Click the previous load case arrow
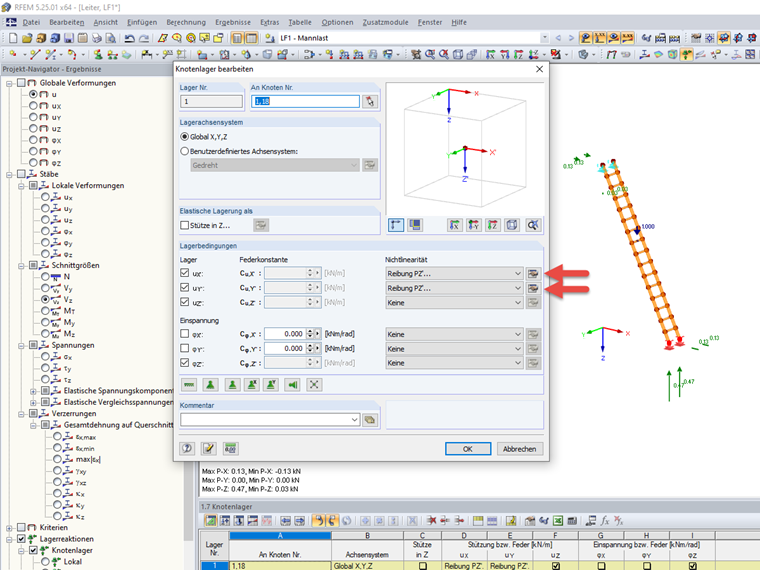760x570 pixels. pos(558,38)
